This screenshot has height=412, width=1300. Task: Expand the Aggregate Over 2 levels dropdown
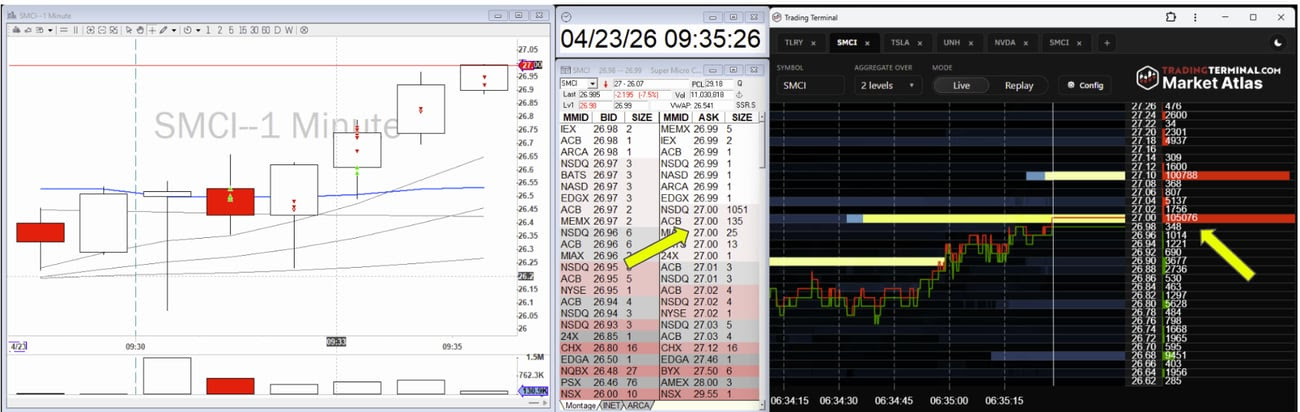click(x=888, y=85)
